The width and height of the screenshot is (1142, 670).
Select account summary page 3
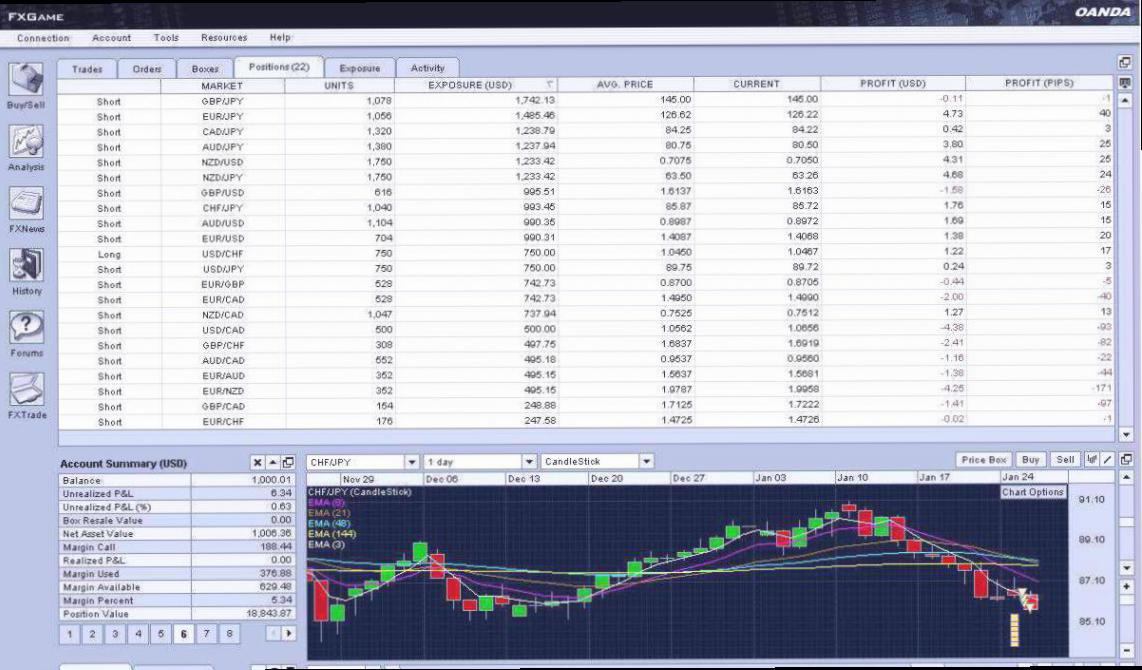pyautogui.click(x=115, y=634)
